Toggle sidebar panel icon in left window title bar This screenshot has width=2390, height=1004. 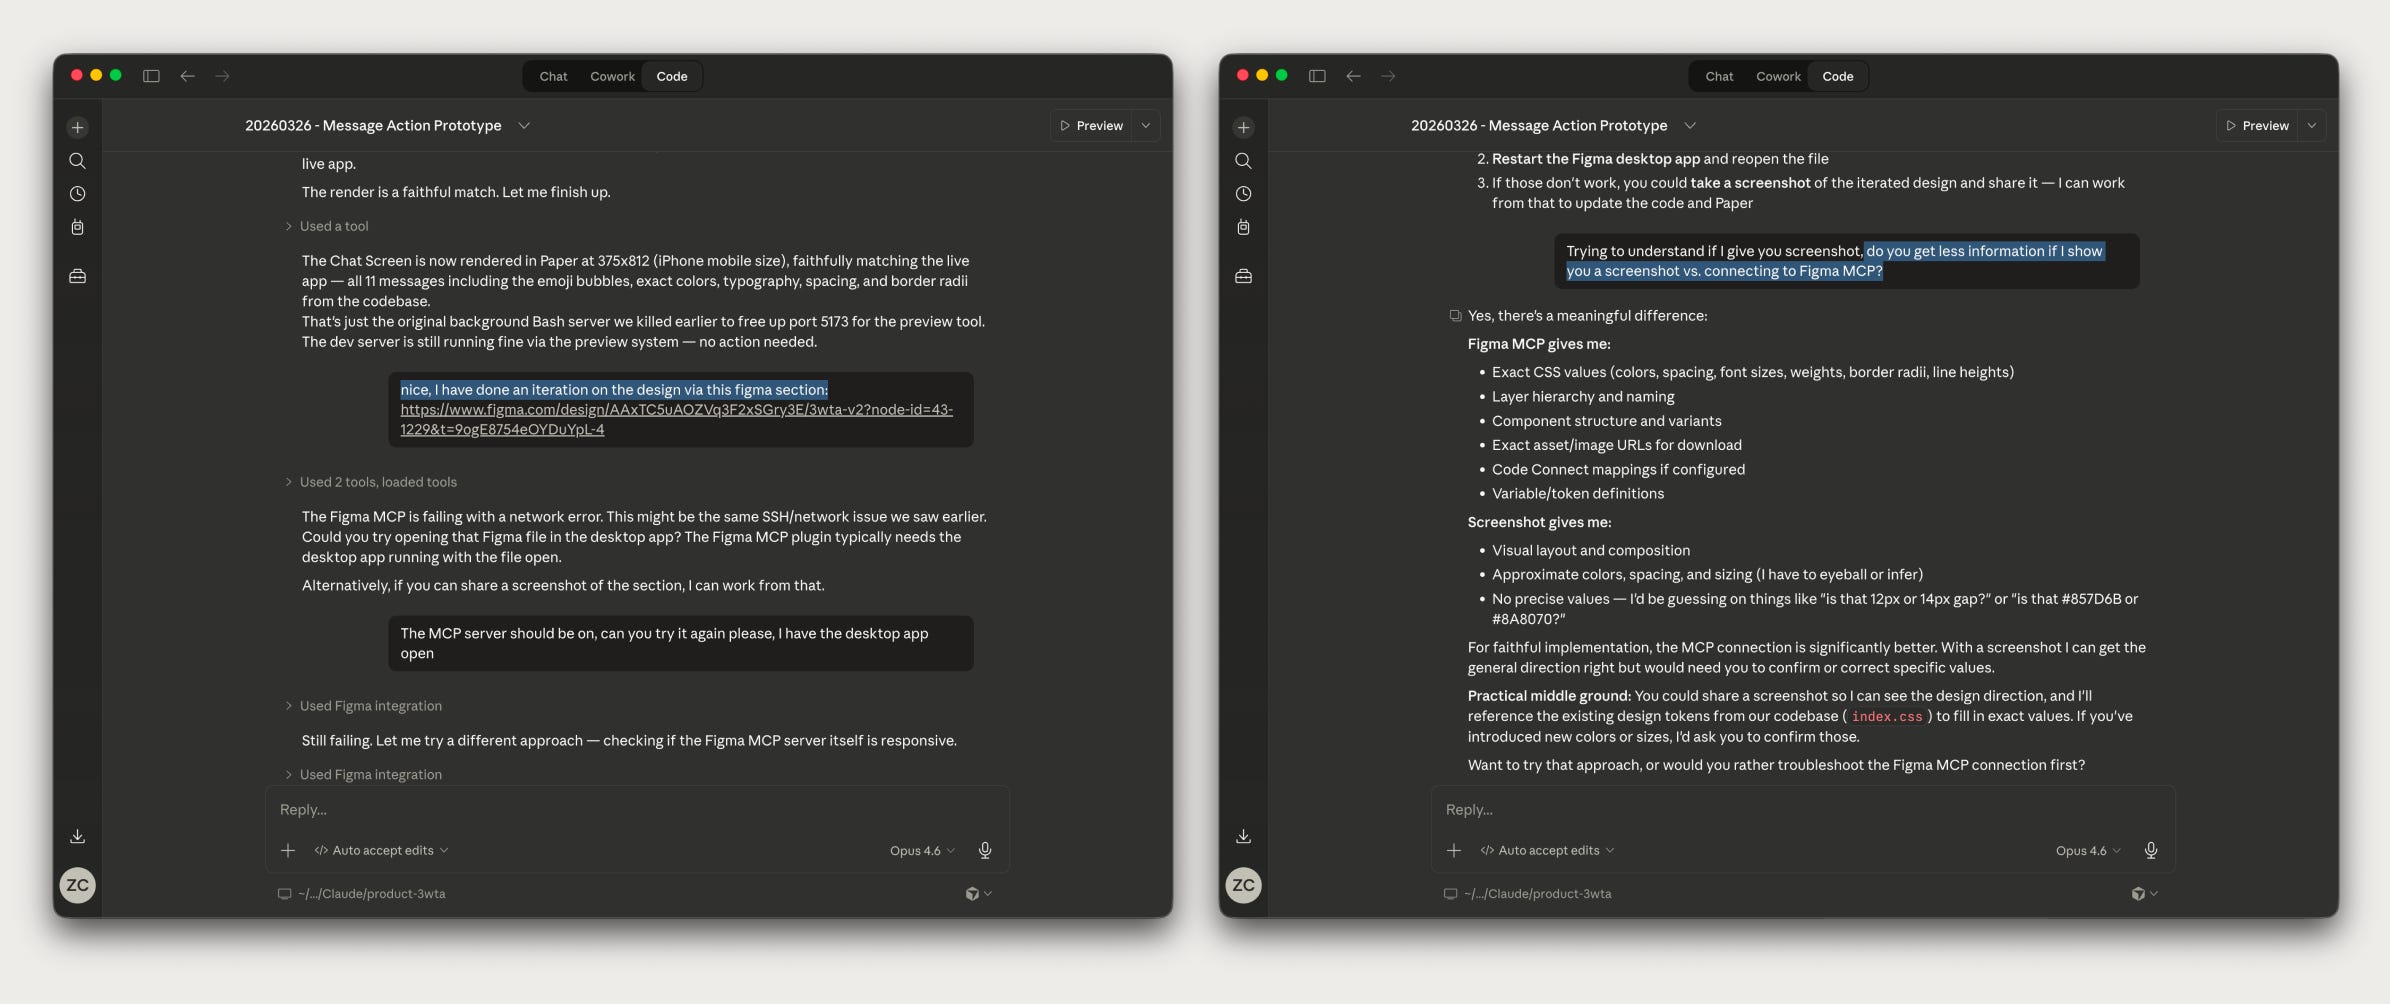click(x=151, y=76)
